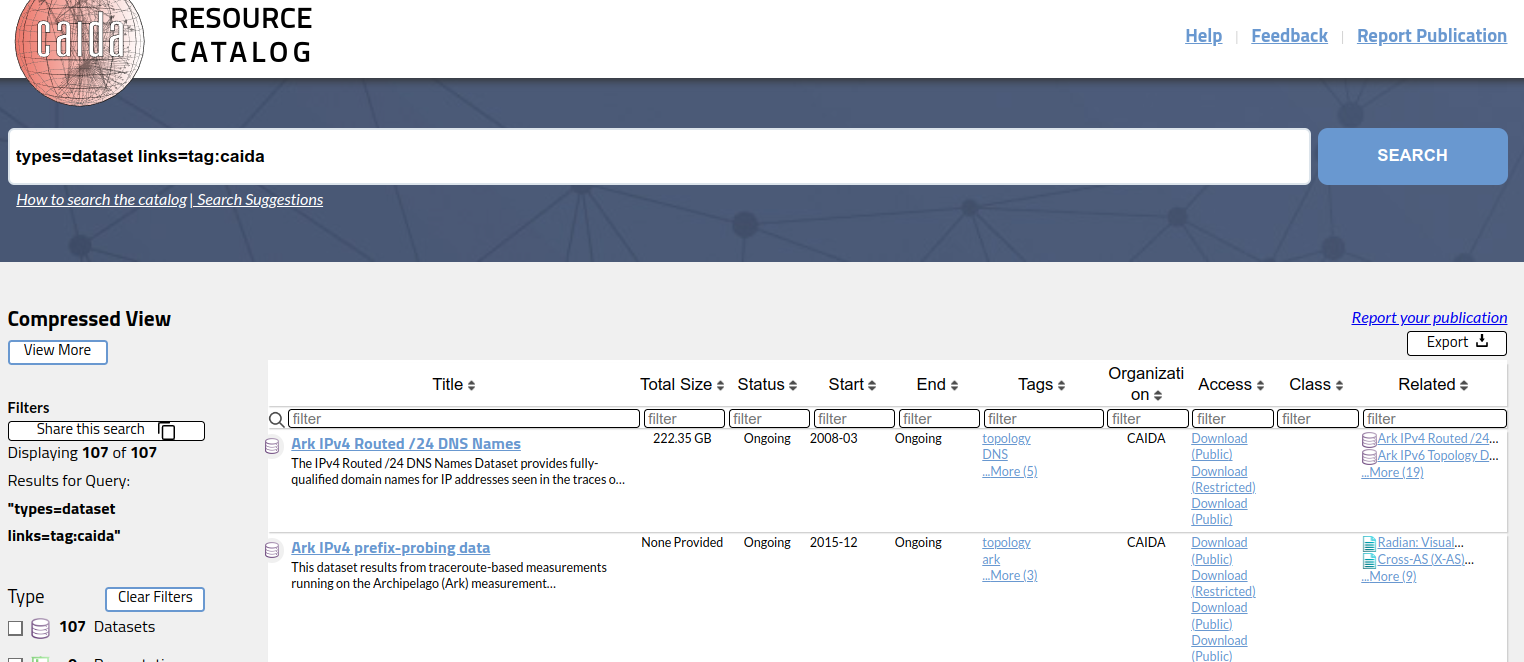This screenshot has width=1524, height=662.
Task: Sort by the Organization column
Action: [x=1146, y=385]
